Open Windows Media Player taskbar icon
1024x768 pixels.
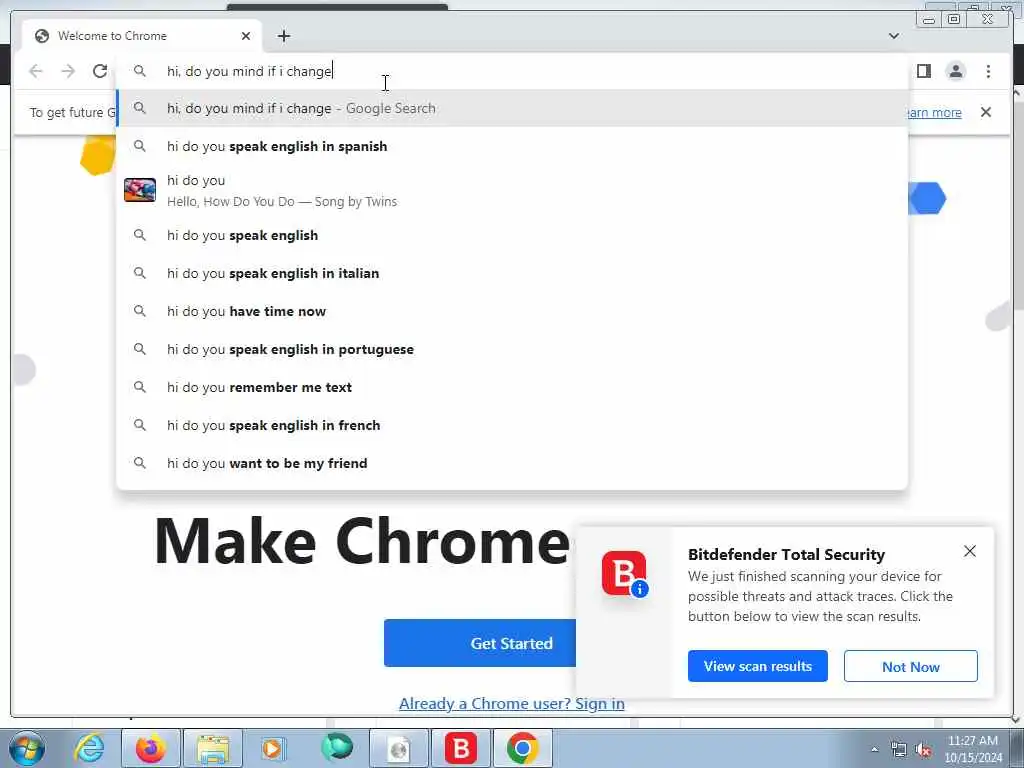[x=273, y=748]
